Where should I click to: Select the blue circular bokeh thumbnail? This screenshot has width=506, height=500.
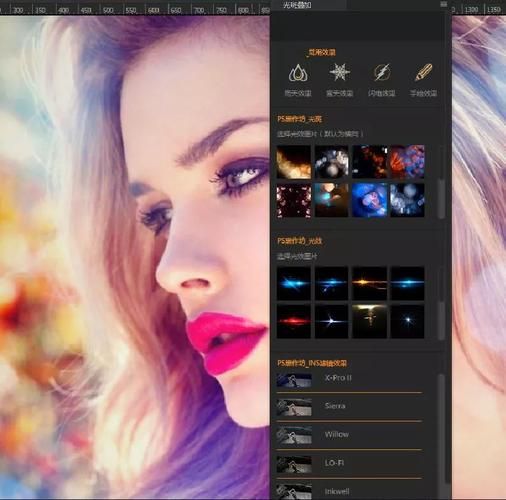coord(369,200)
